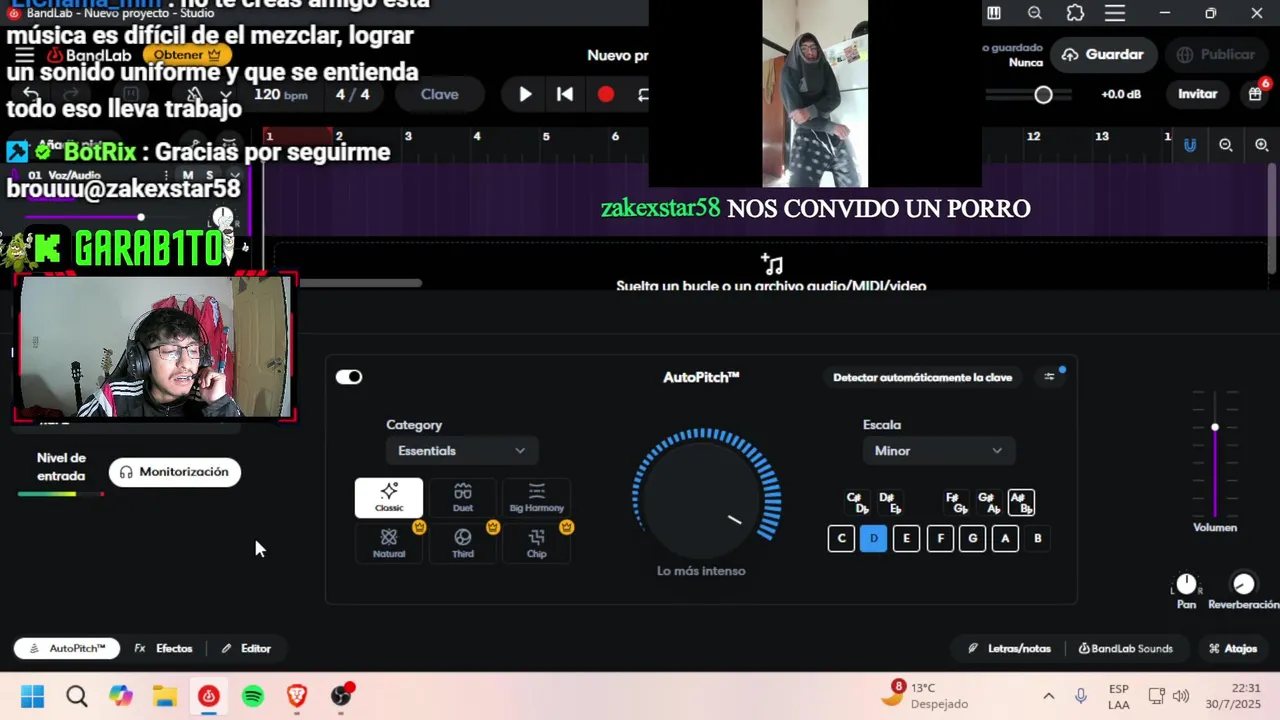1280x720 pixels.
Task: Open the browser extensions puzzle icon
Action: pos(1075,13)
